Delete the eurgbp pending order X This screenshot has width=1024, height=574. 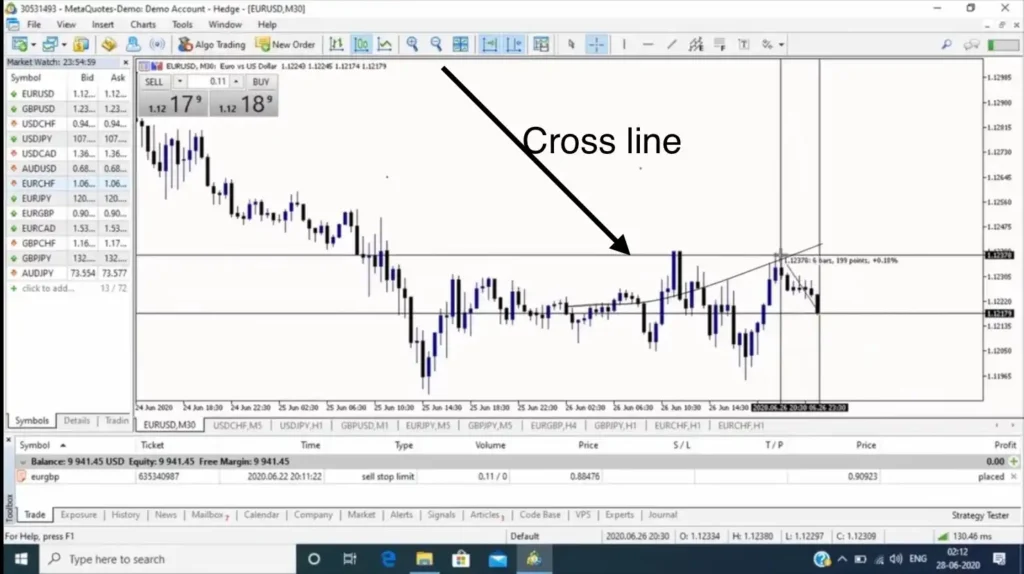point(1014,477)
